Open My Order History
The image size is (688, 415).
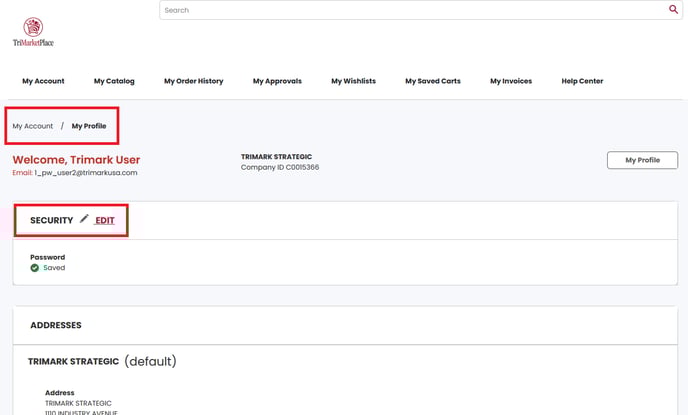[194, 81]
